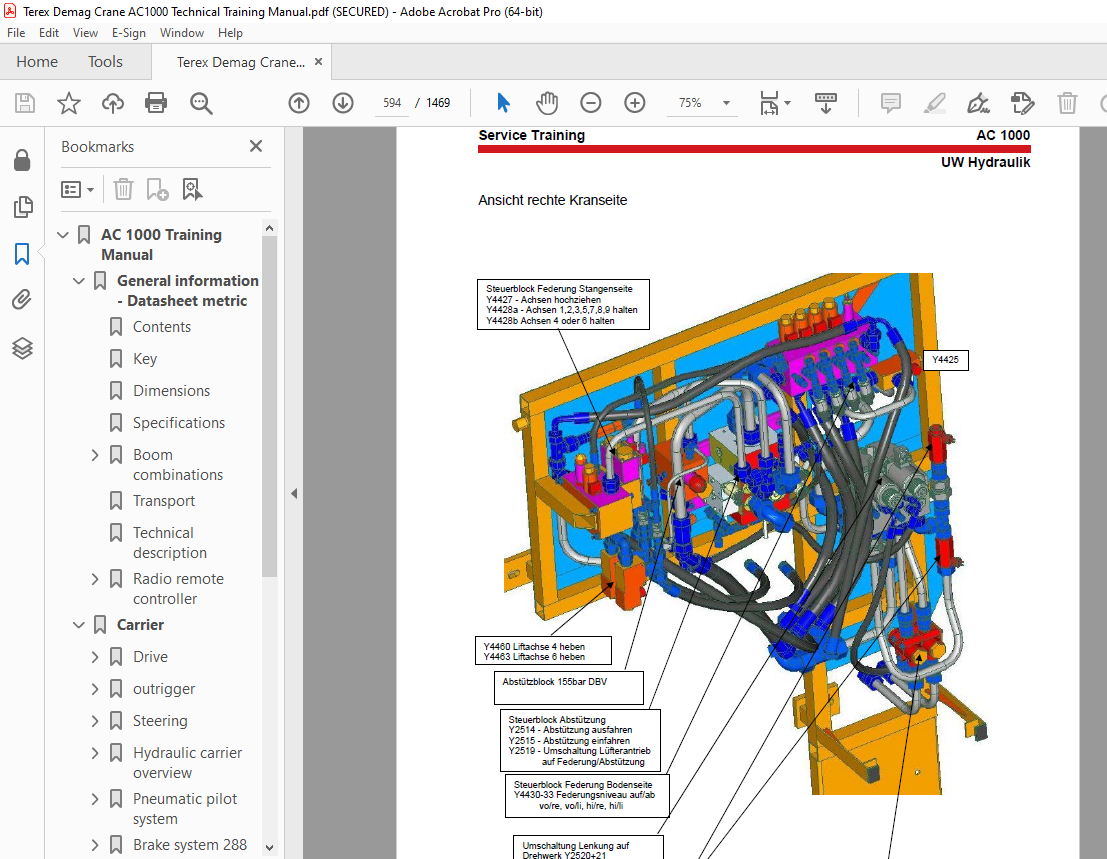Image resolution: width=1107 pixels, height=859 pixels.
Task: Select the highlight text pen
Action: [935, 103]
